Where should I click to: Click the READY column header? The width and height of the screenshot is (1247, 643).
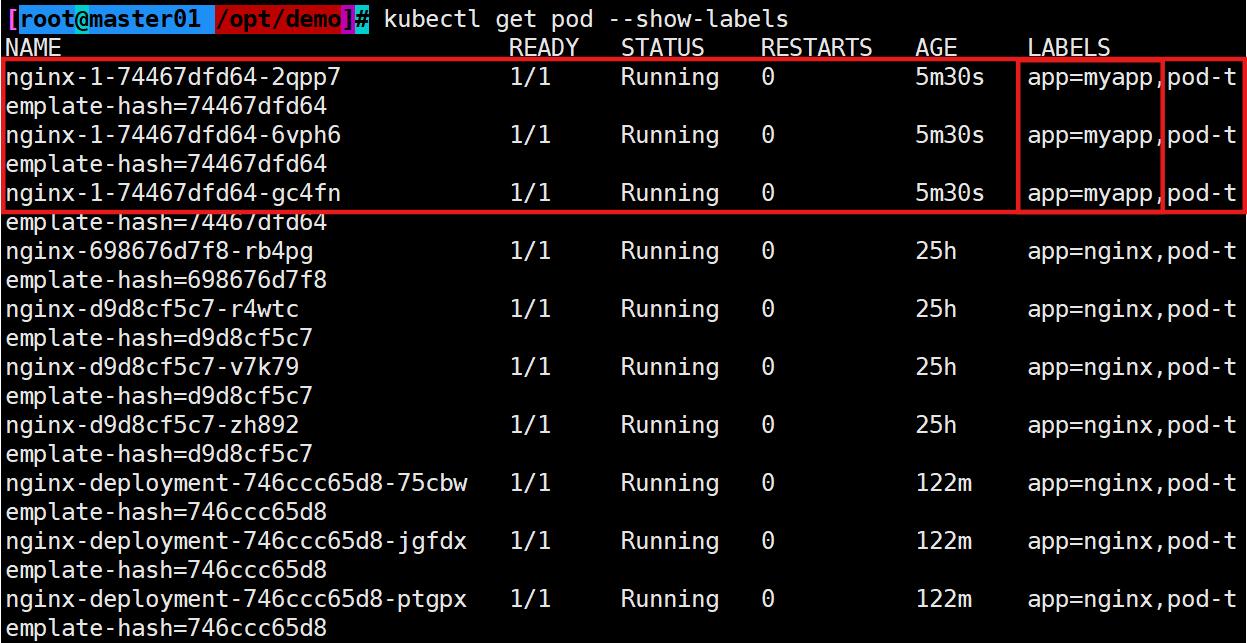tap(544, 47)
